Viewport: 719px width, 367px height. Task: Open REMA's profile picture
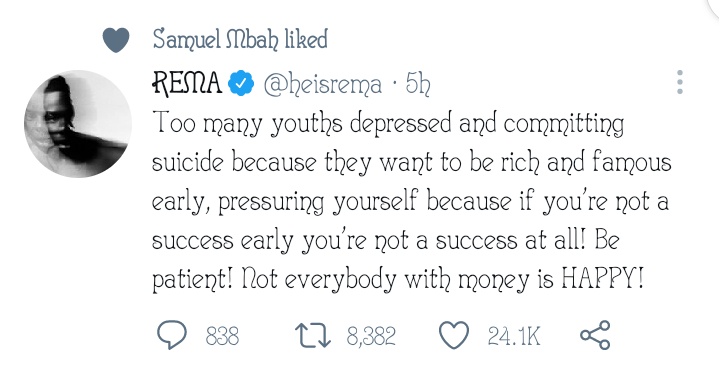point(78,124)
